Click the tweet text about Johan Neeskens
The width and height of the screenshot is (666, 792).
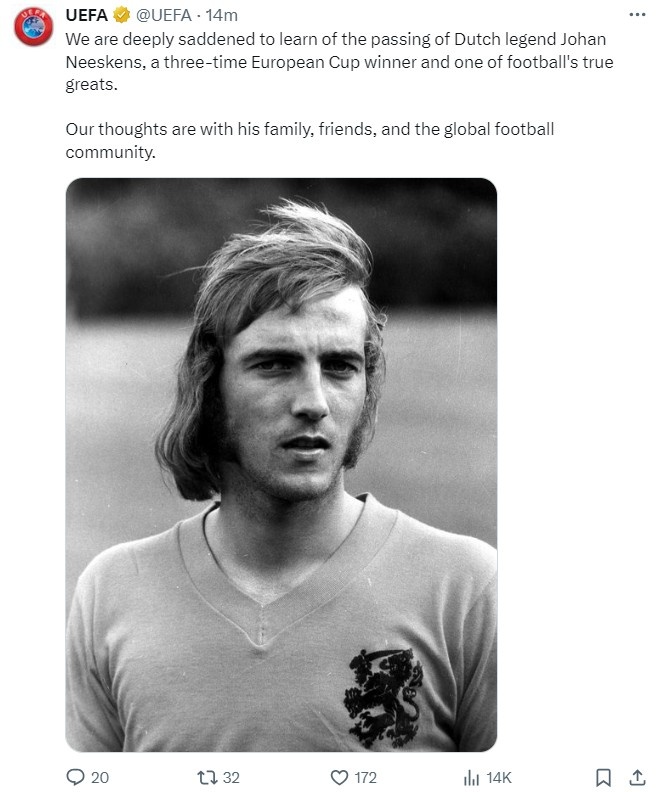(339, 62)
